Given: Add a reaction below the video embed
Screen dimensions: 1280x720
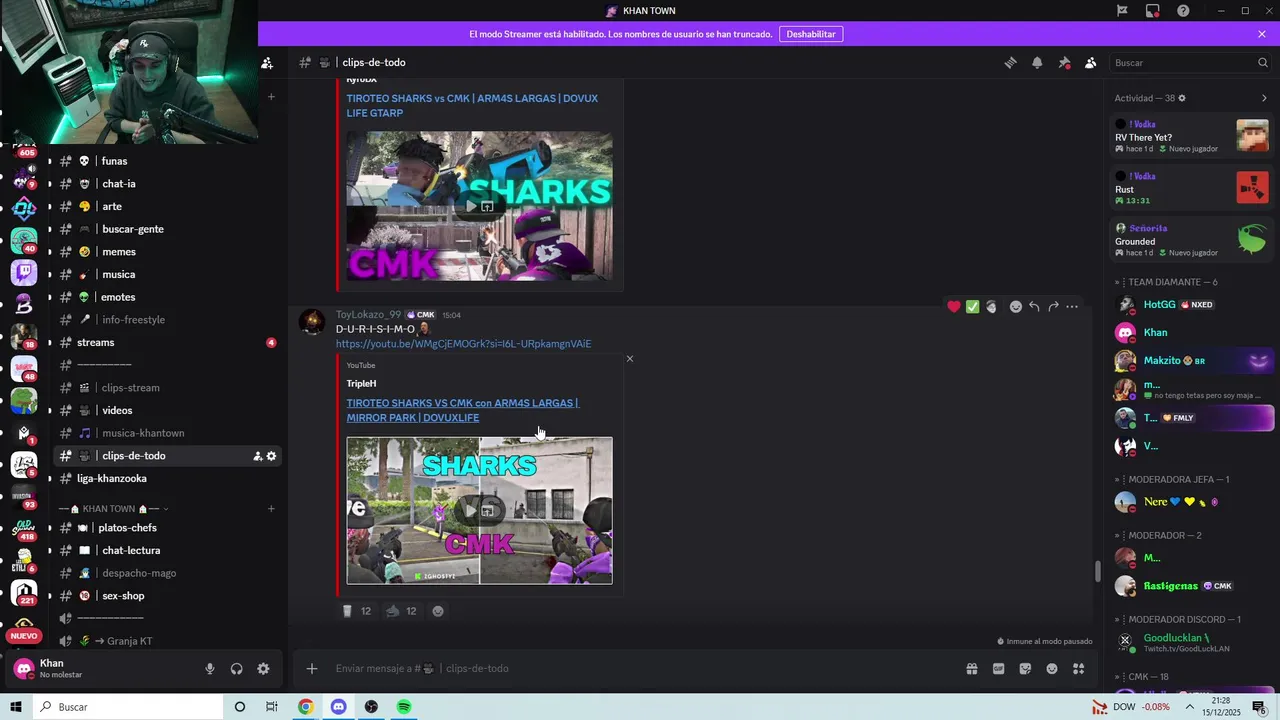Looking at the screenshot, I should click(438, 611).
